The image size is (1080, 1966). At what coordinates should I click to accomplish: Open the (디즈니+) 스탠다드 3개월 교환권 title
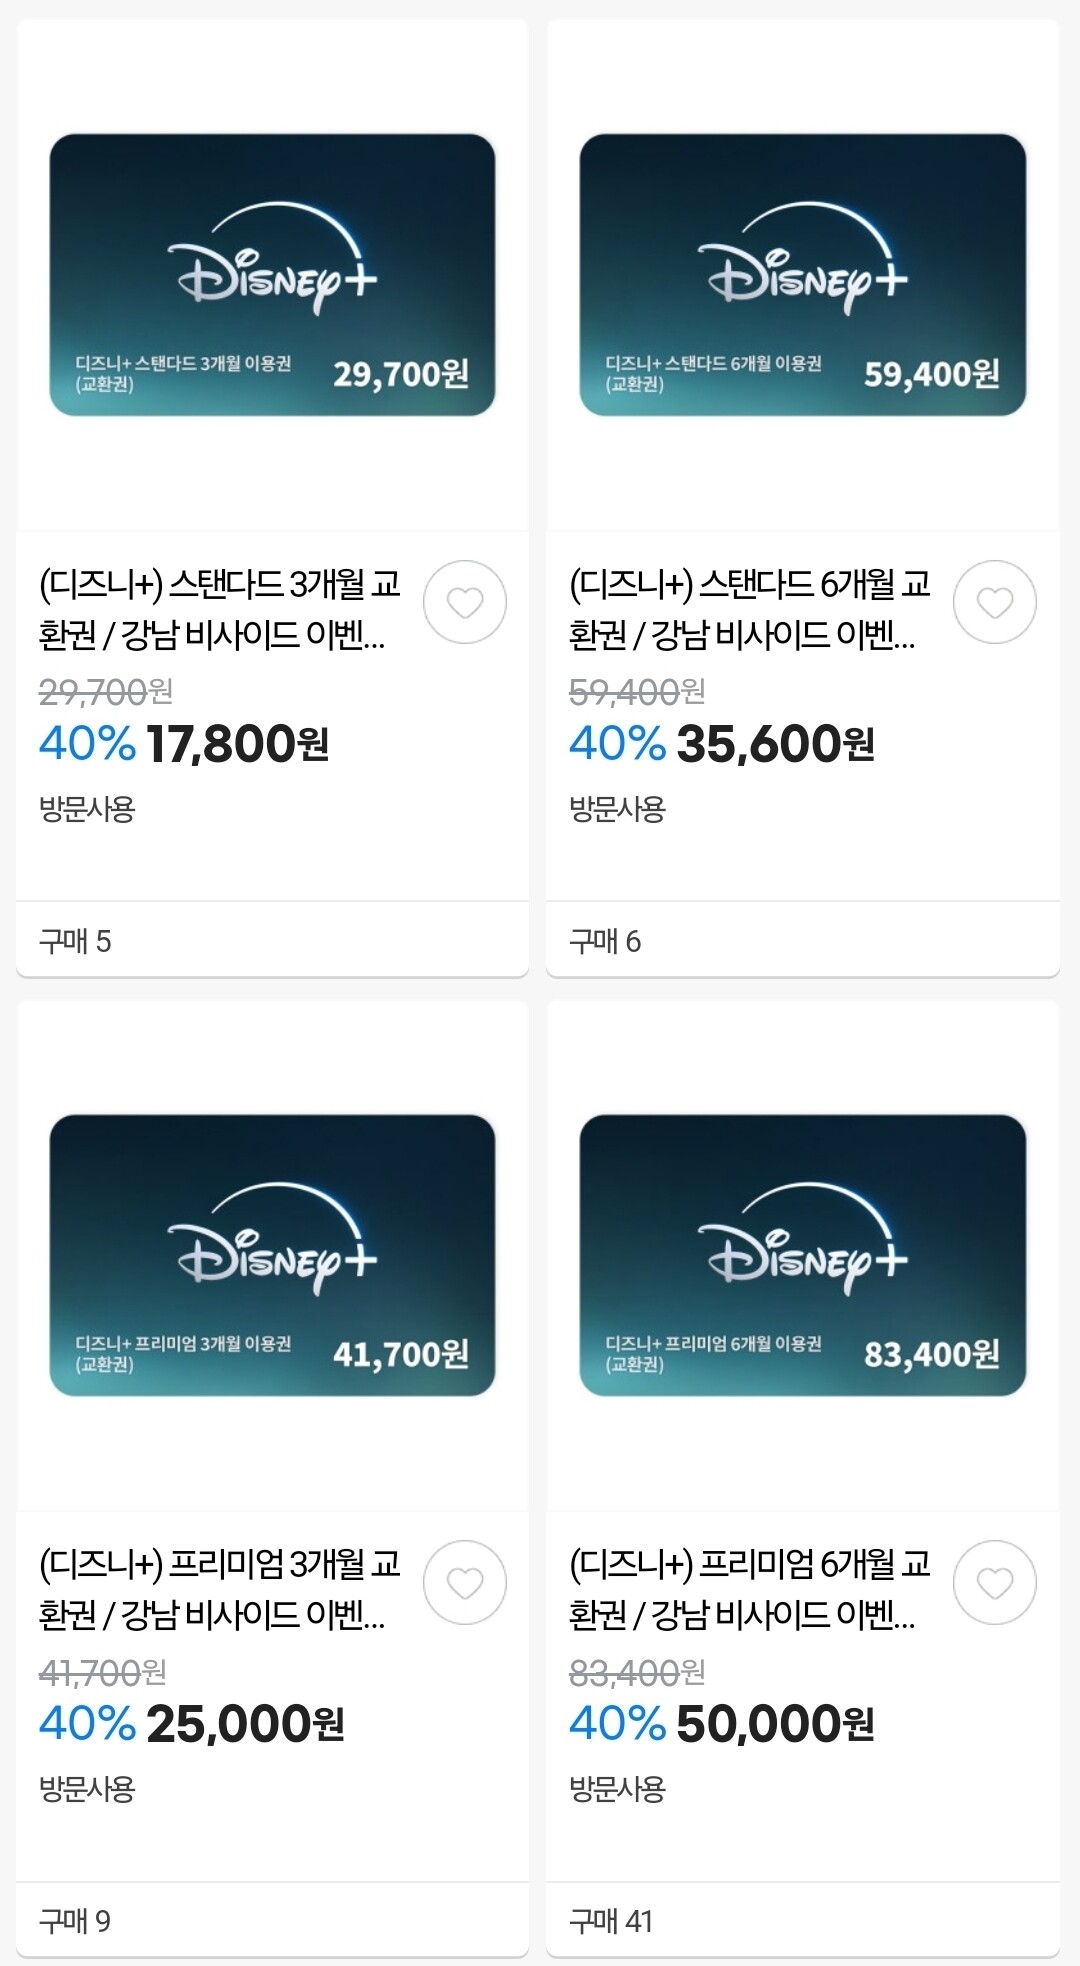click(219, 608)
